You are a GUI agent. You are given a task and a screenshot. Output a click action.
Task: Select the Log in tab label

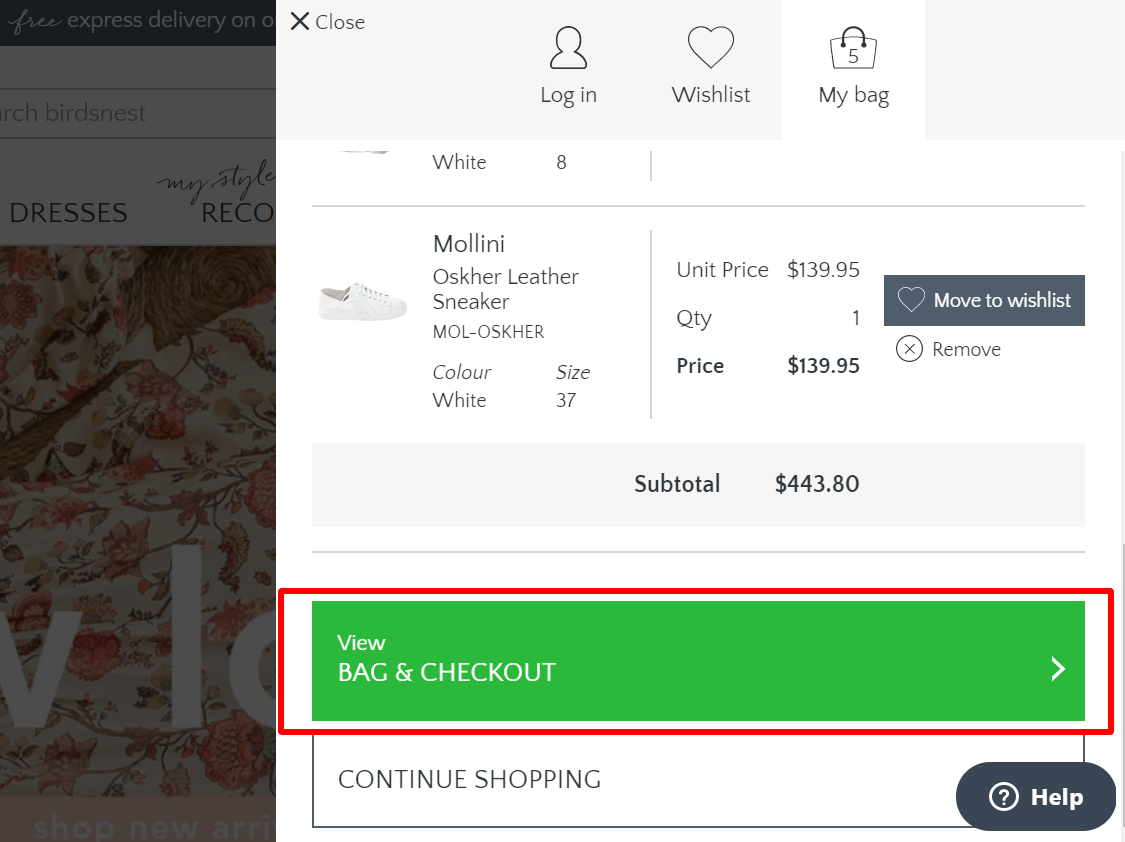(568, 95)
